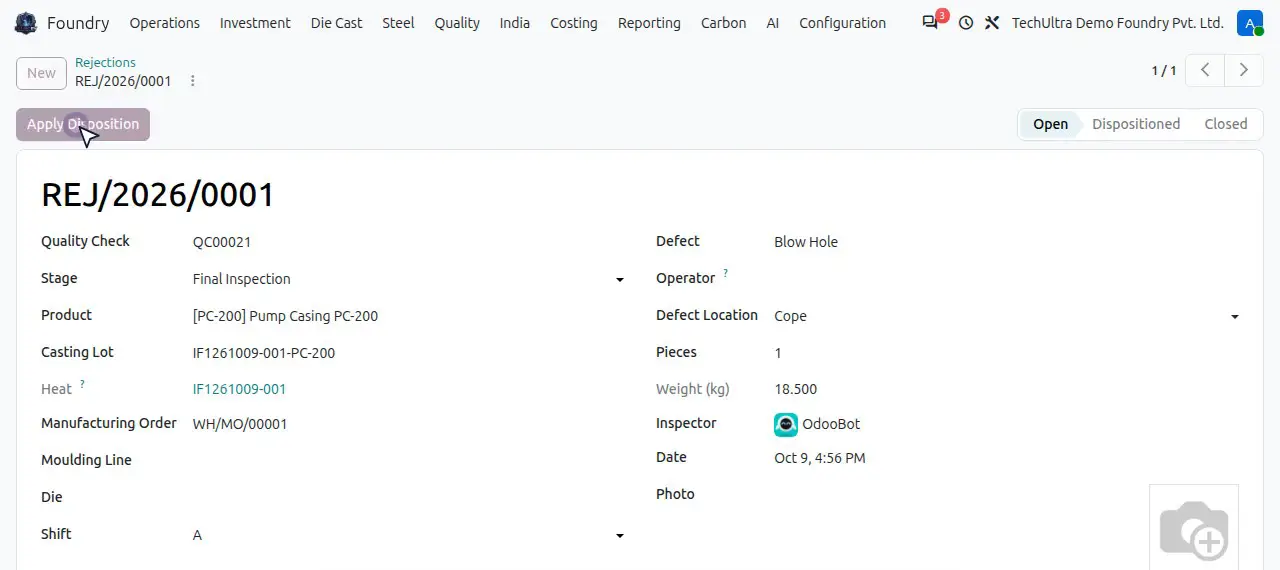Open the AI menu

tap(772, 23)
